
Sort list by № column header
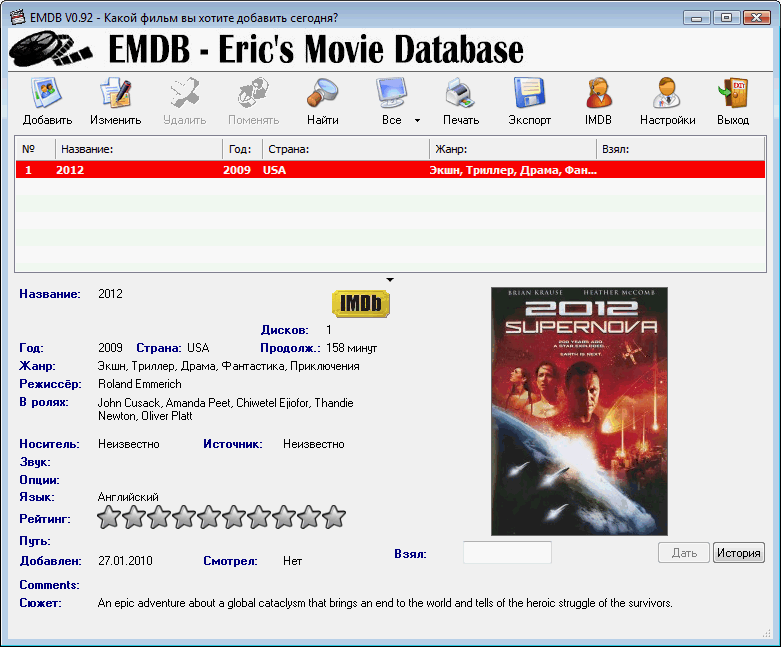click(x=35, y=149)
